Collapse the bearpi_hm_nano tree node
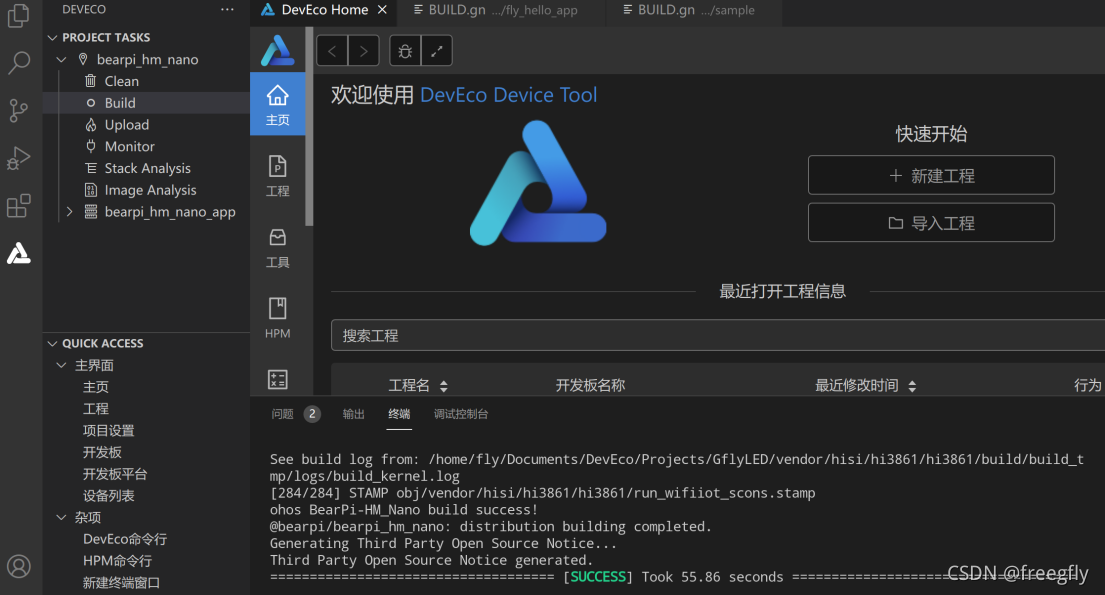 point(62,59)
